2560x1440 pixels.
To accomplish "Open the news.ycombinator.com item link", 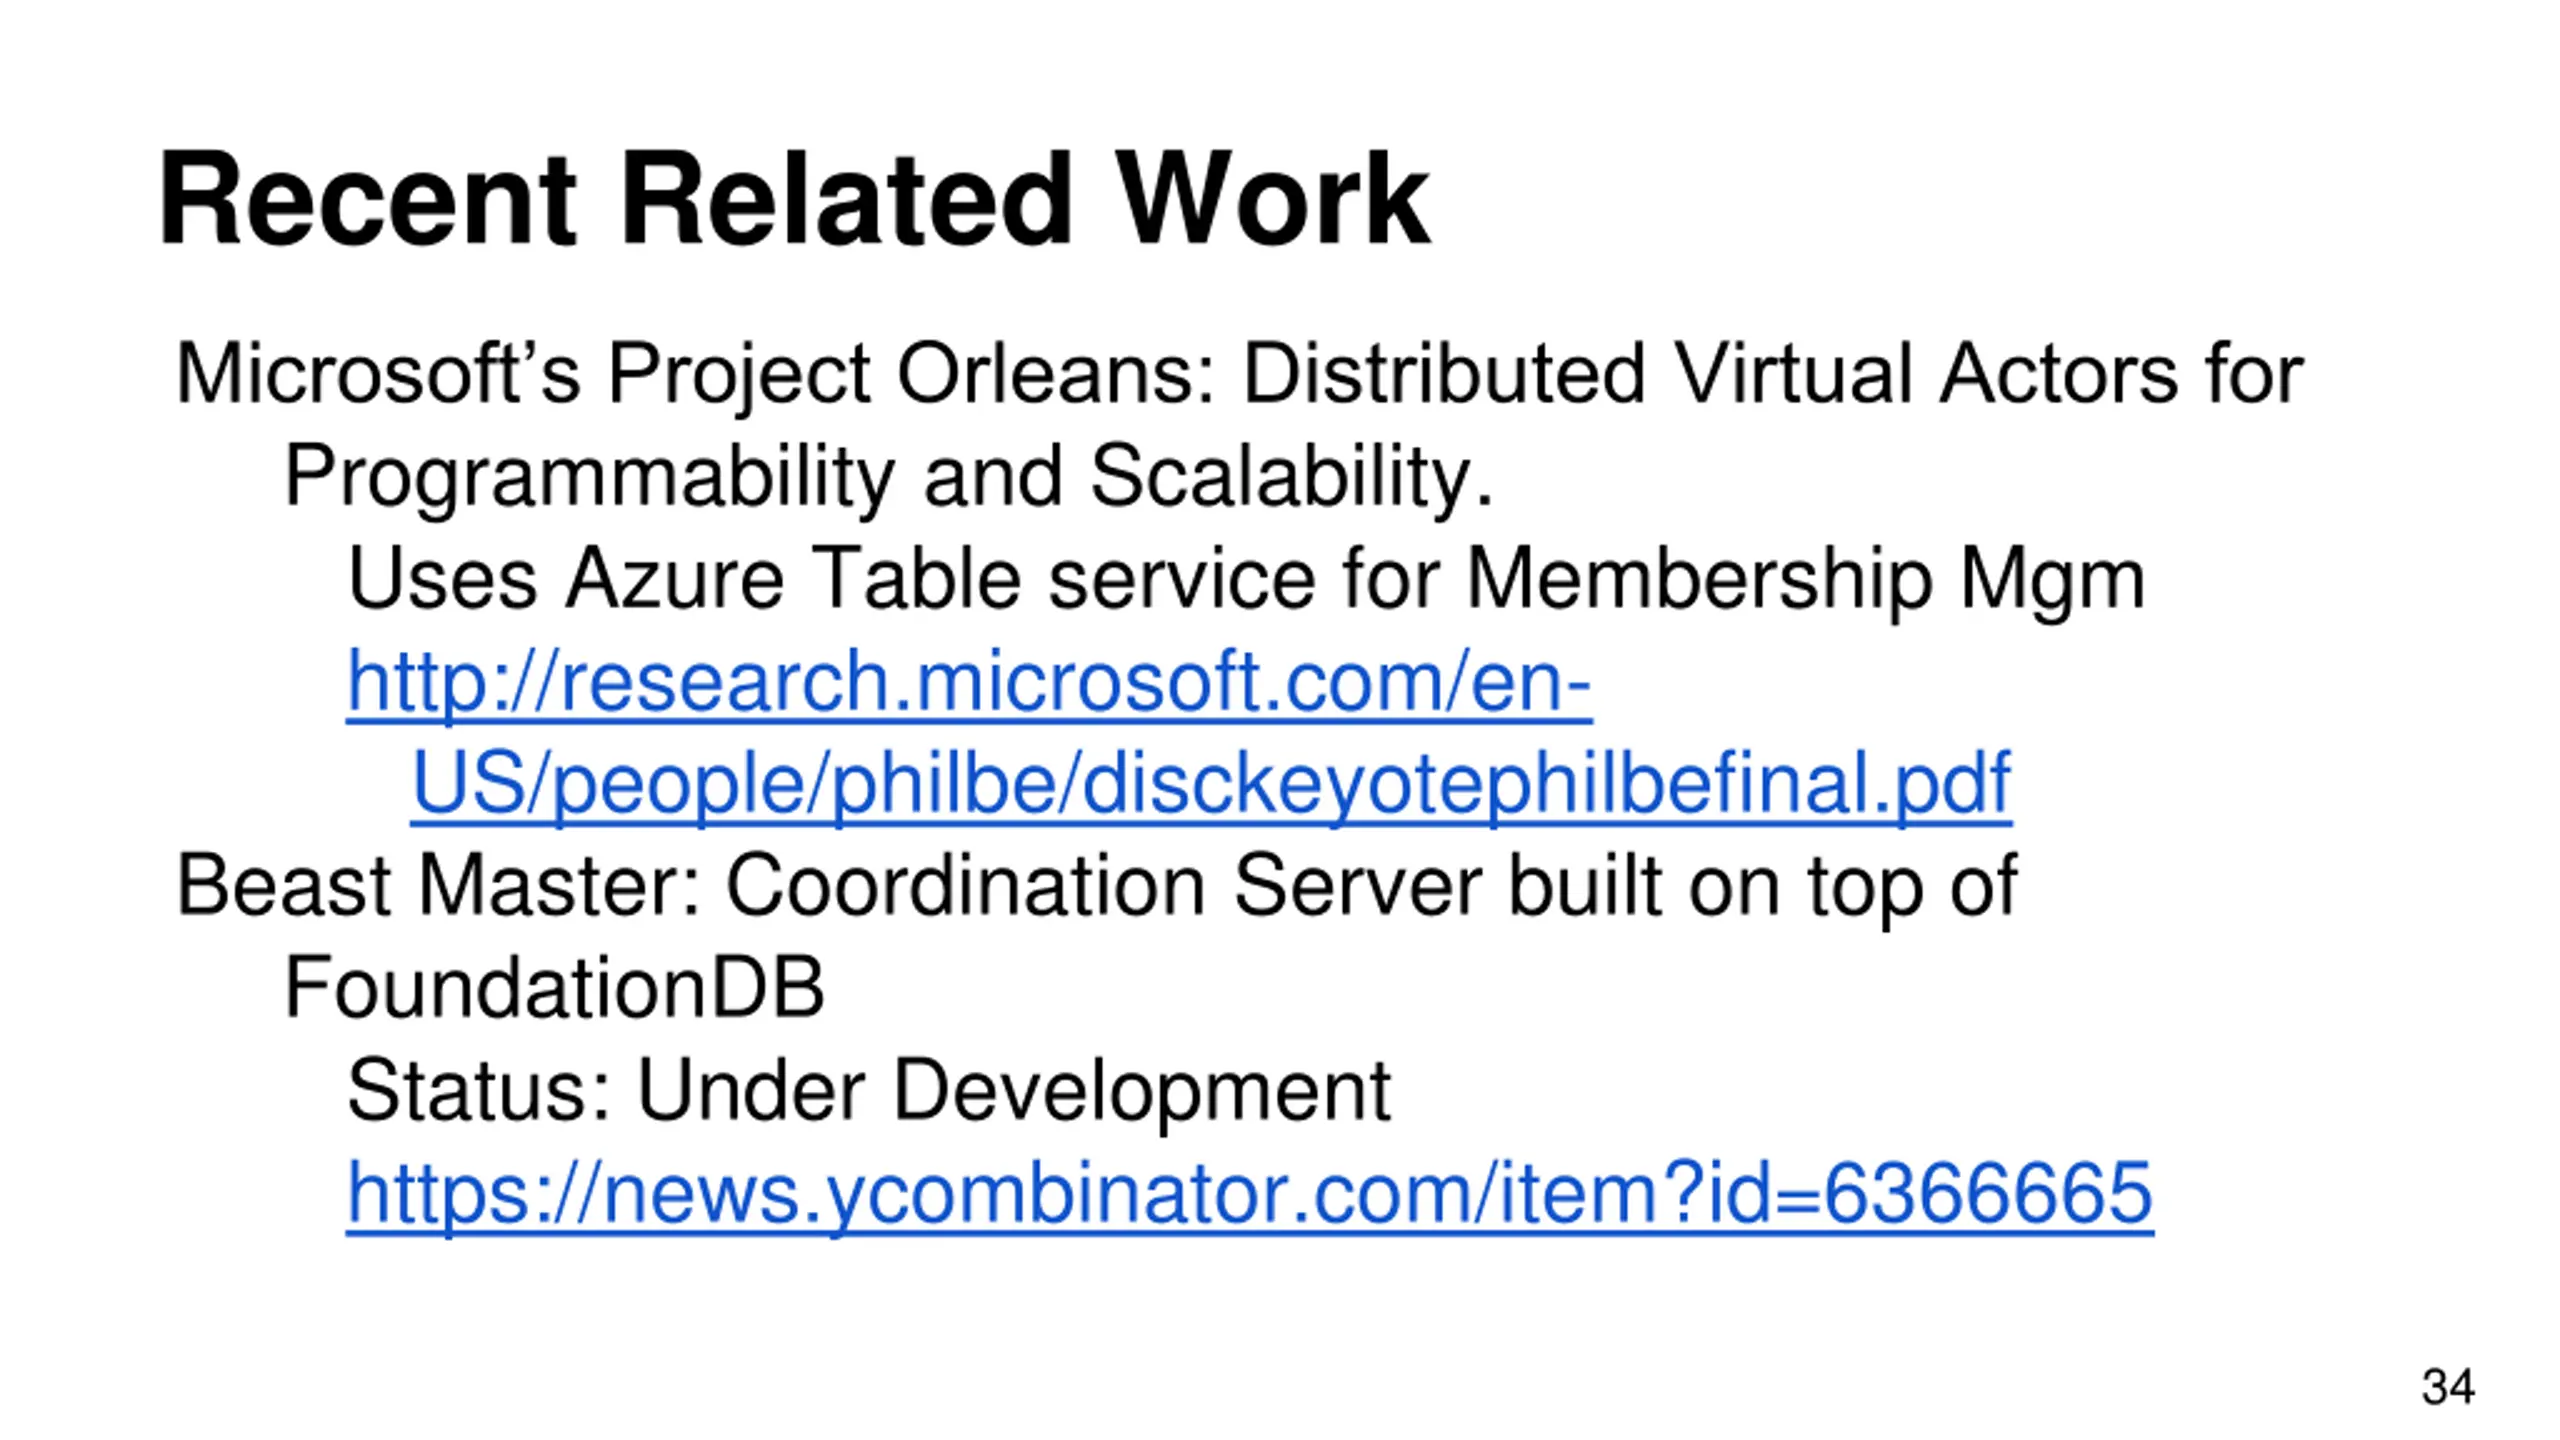I will click(1249, 1193).
